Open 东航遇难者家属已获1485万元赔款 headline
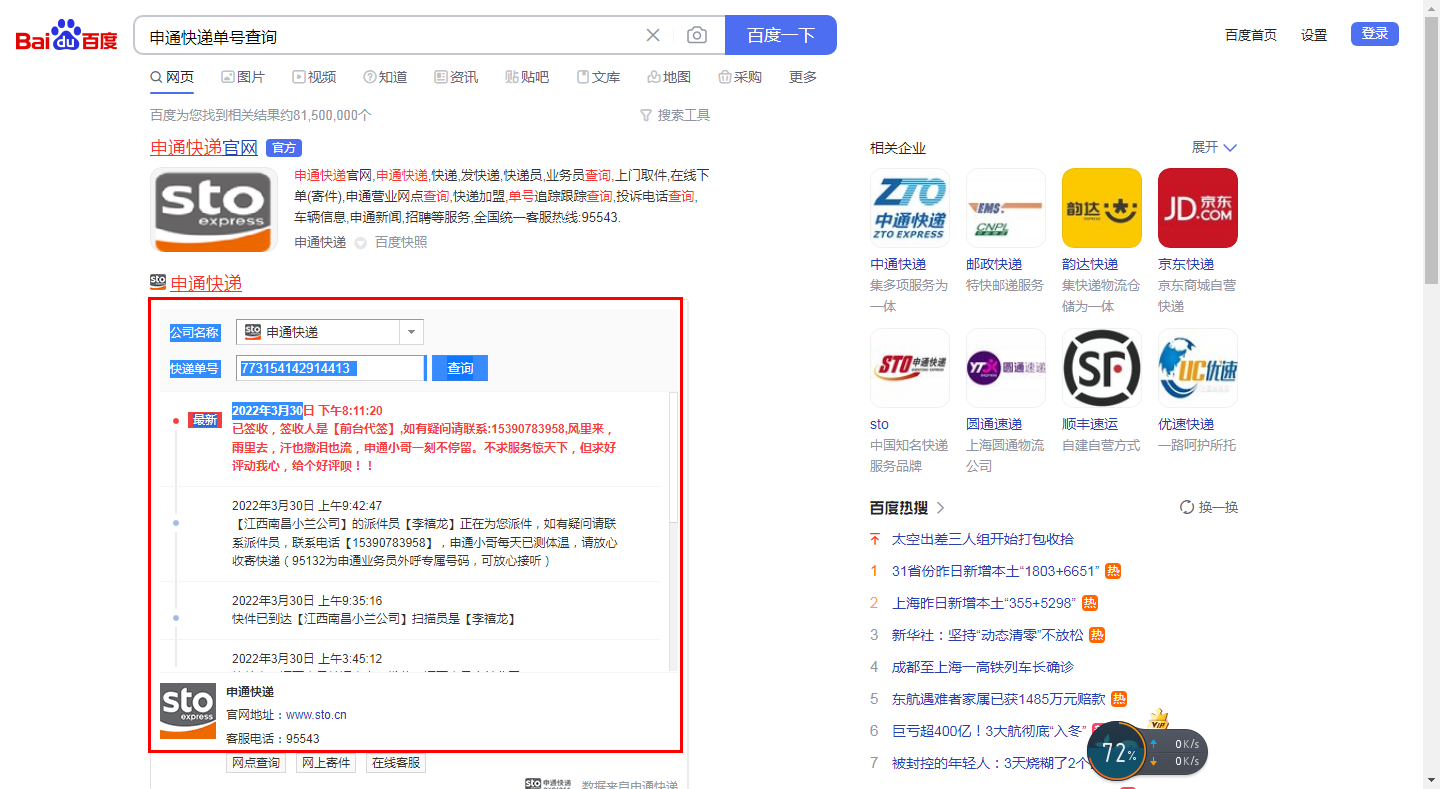Viewport: 1440px width, 789px height. point(999,699)
